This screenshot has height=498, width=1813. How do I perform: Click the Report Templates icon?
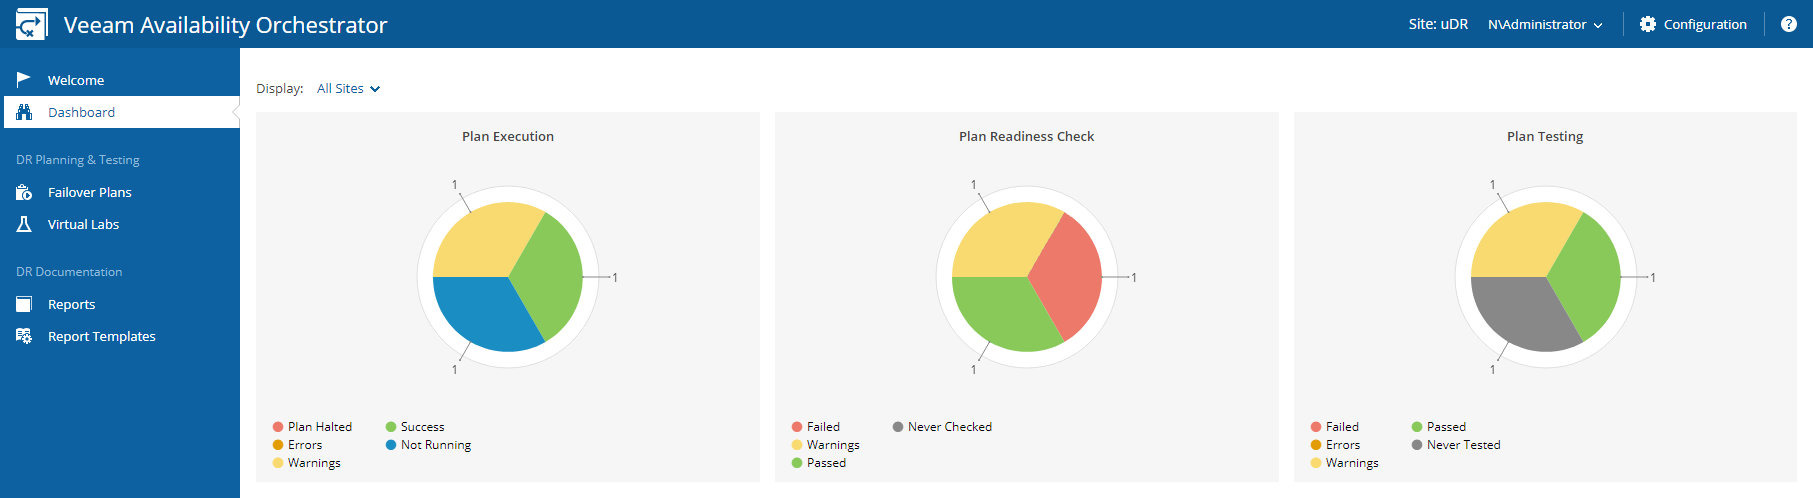point(24,336)
